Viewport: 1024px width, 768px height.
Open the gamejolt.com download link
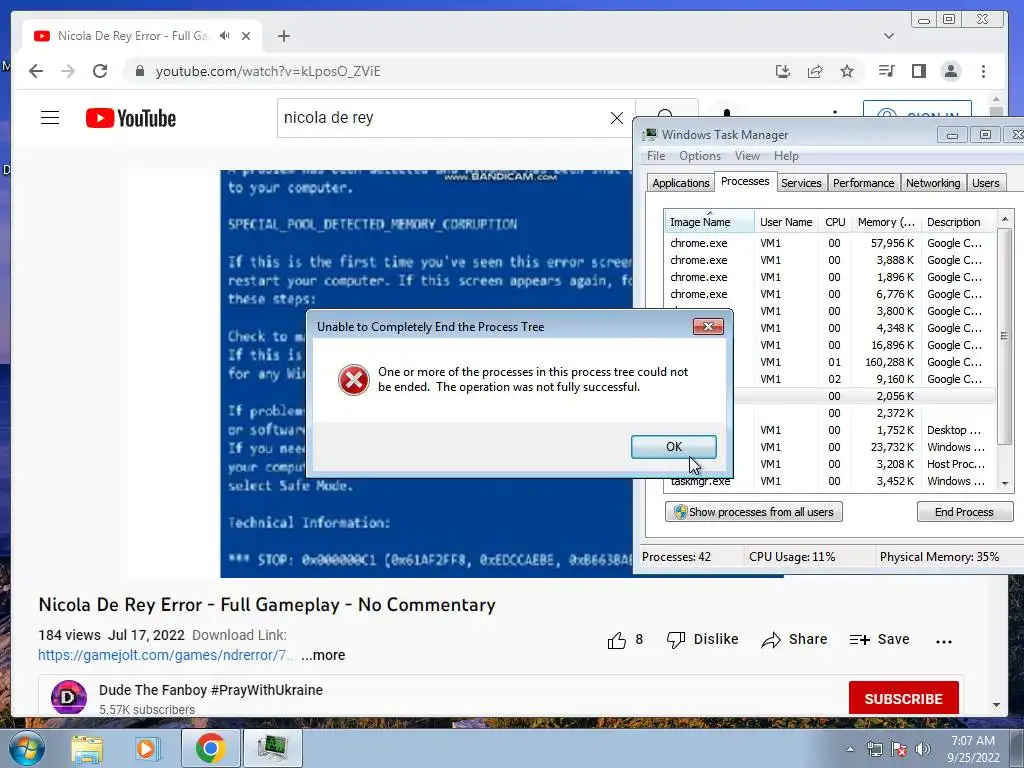click(x=166, y=655)
